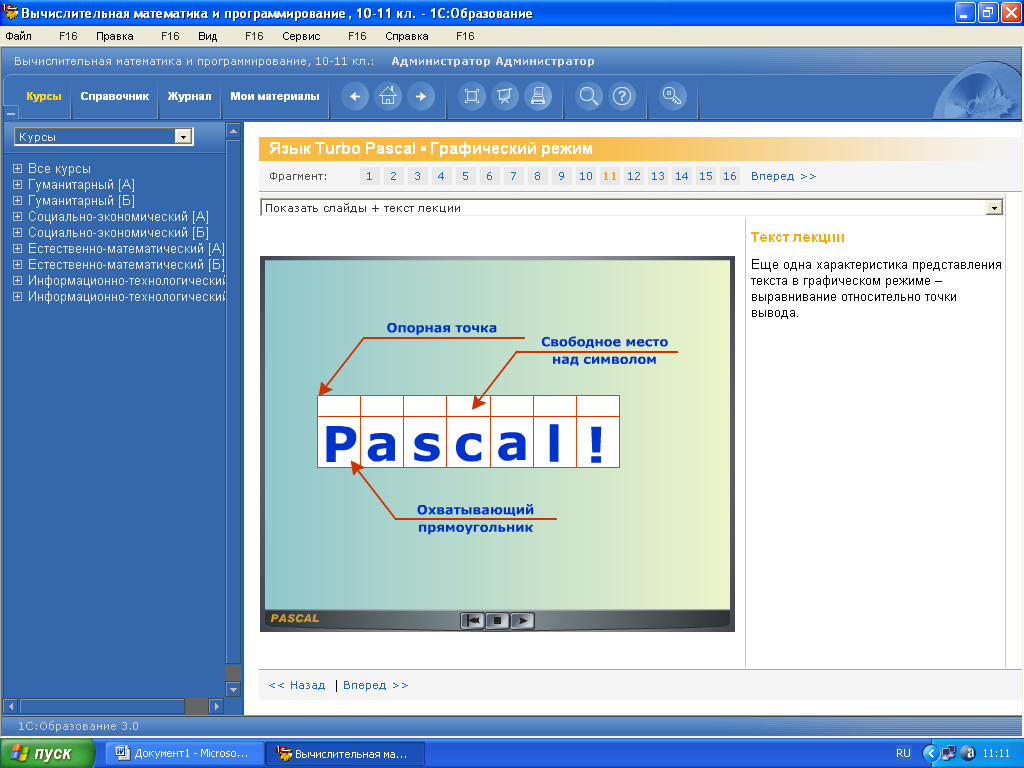Click the print icon
1024x768 pixels.
point(538,97)
